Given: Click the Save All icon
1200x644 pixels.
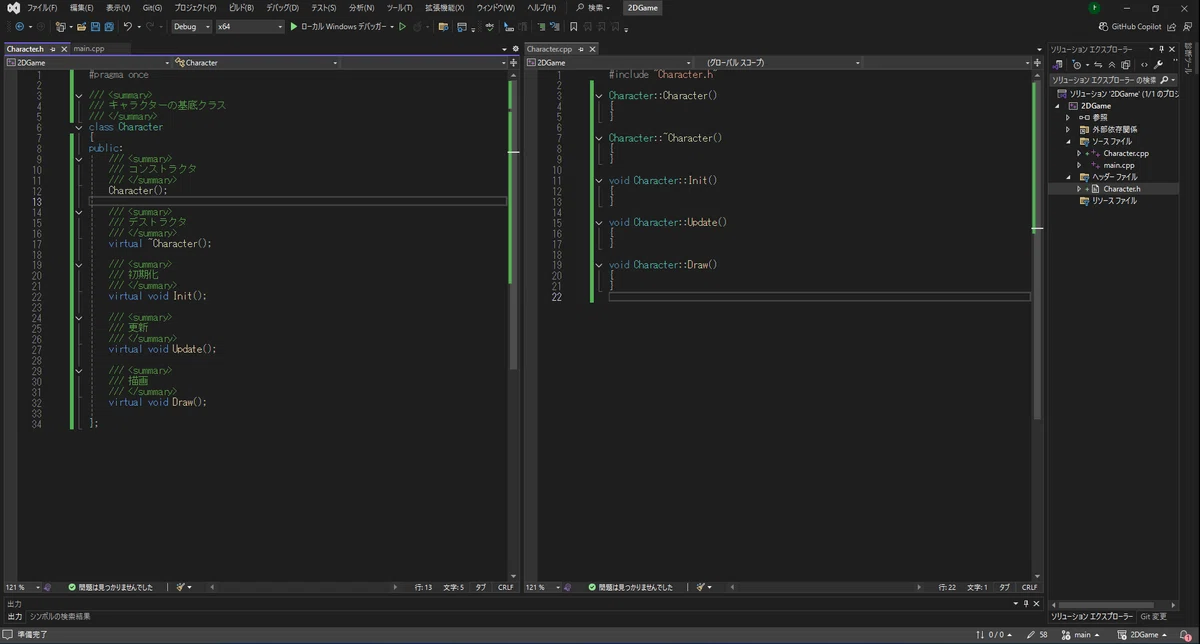Looking at the screenshot, I should point(107,27).
